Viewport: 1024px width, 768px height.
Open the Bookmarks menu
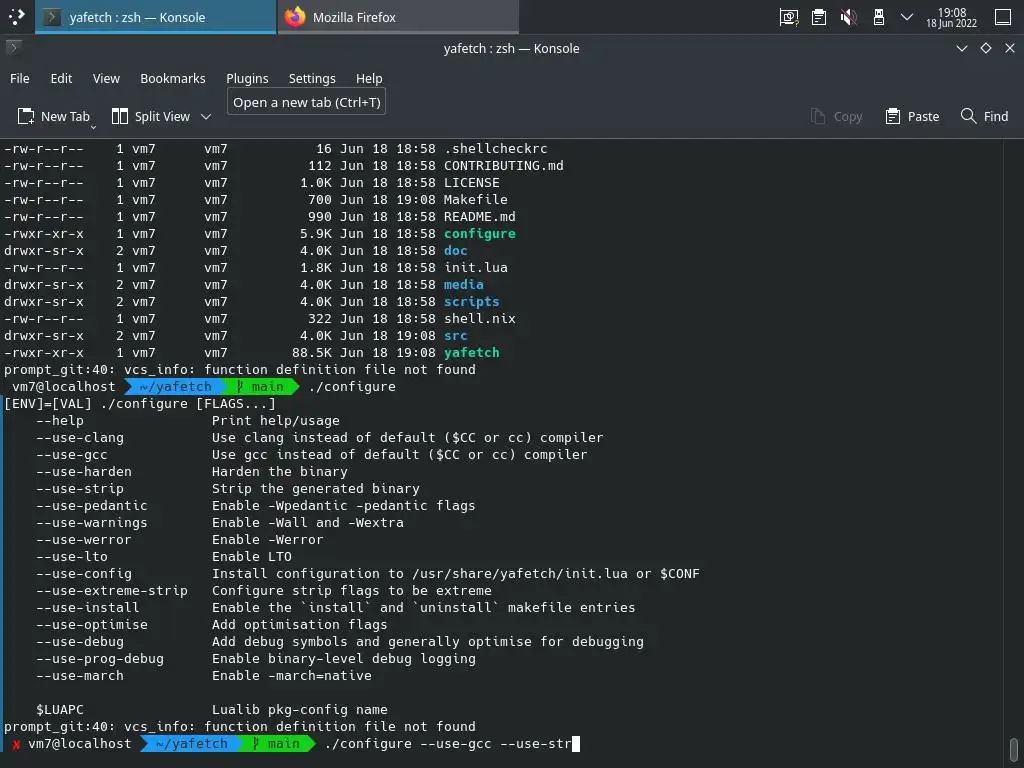pyautogui.click(x=172, y=78)
